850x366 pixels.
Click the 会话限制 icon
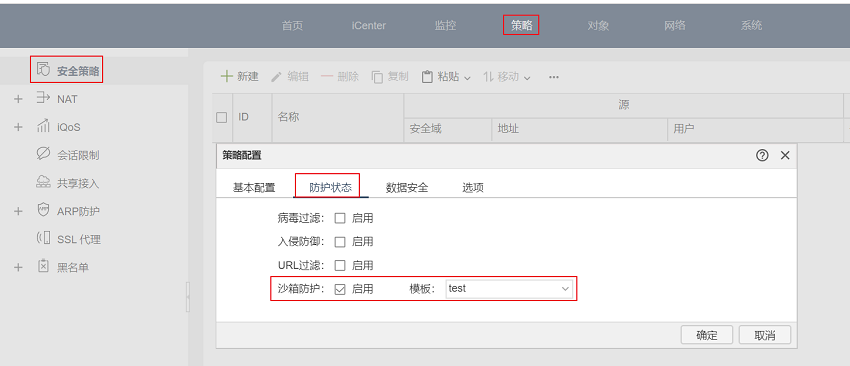click(43, 155)
